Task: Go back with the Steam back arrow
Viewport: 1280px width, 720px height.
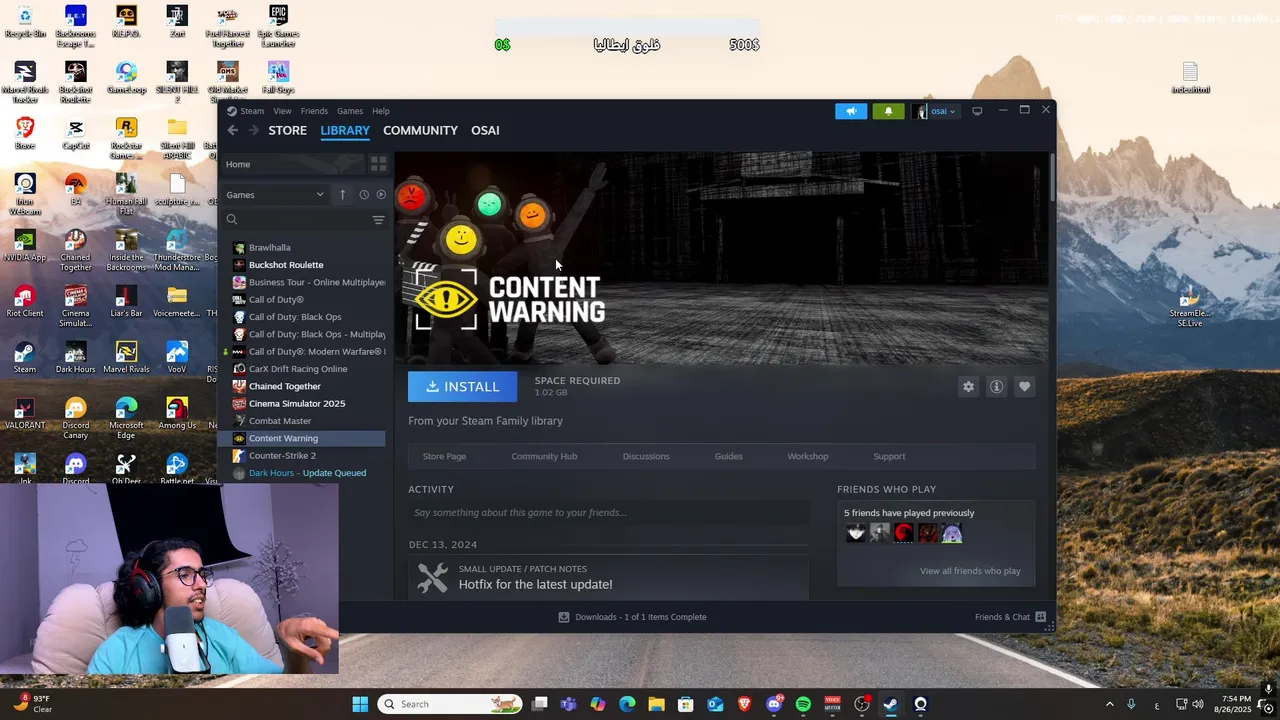Action: pos(232,130)
